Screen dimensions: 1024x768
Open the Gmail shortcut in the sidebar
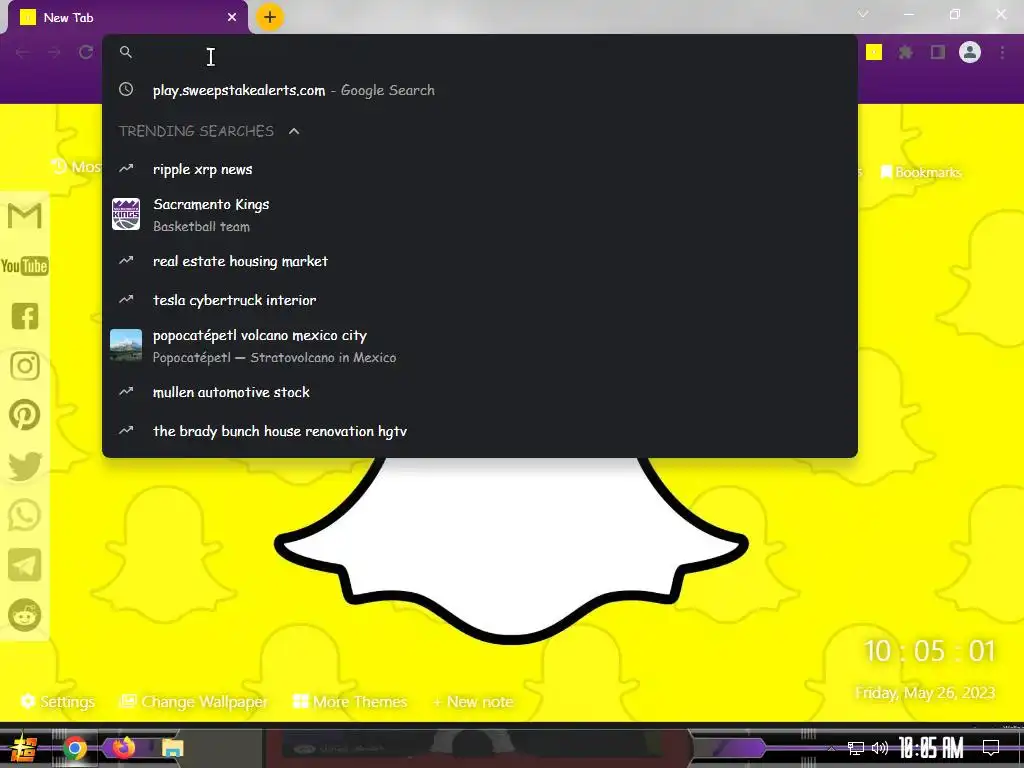(25, 216)
